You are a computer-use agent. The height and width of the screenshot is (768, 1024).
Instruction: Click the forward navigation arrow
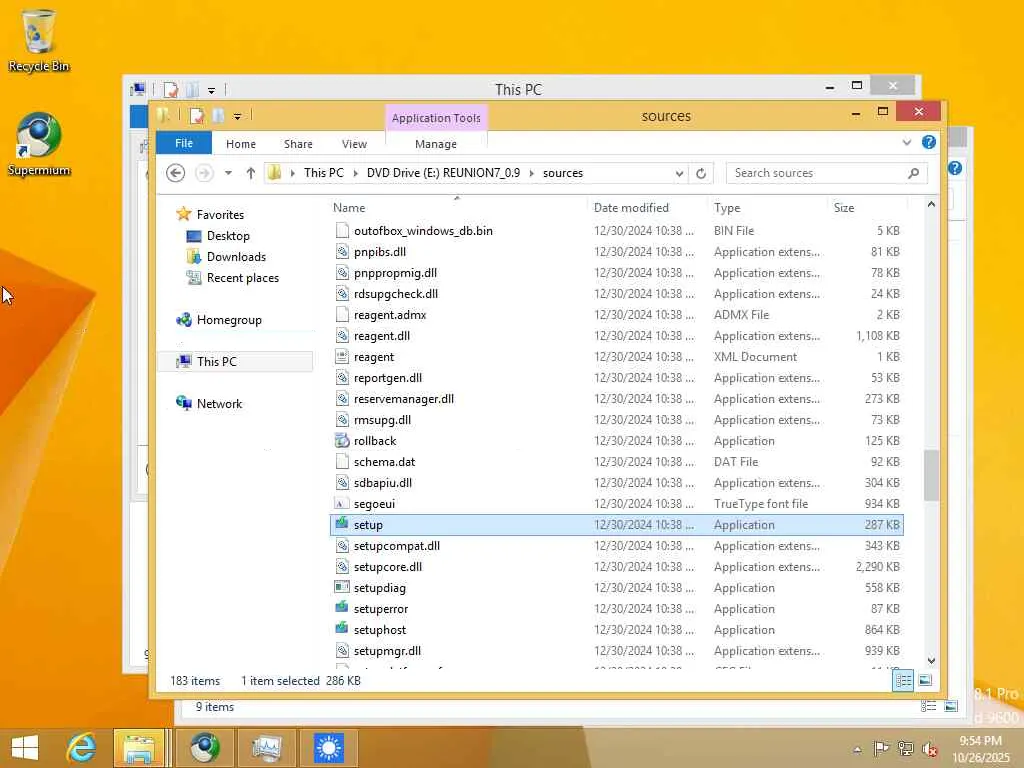204,173
